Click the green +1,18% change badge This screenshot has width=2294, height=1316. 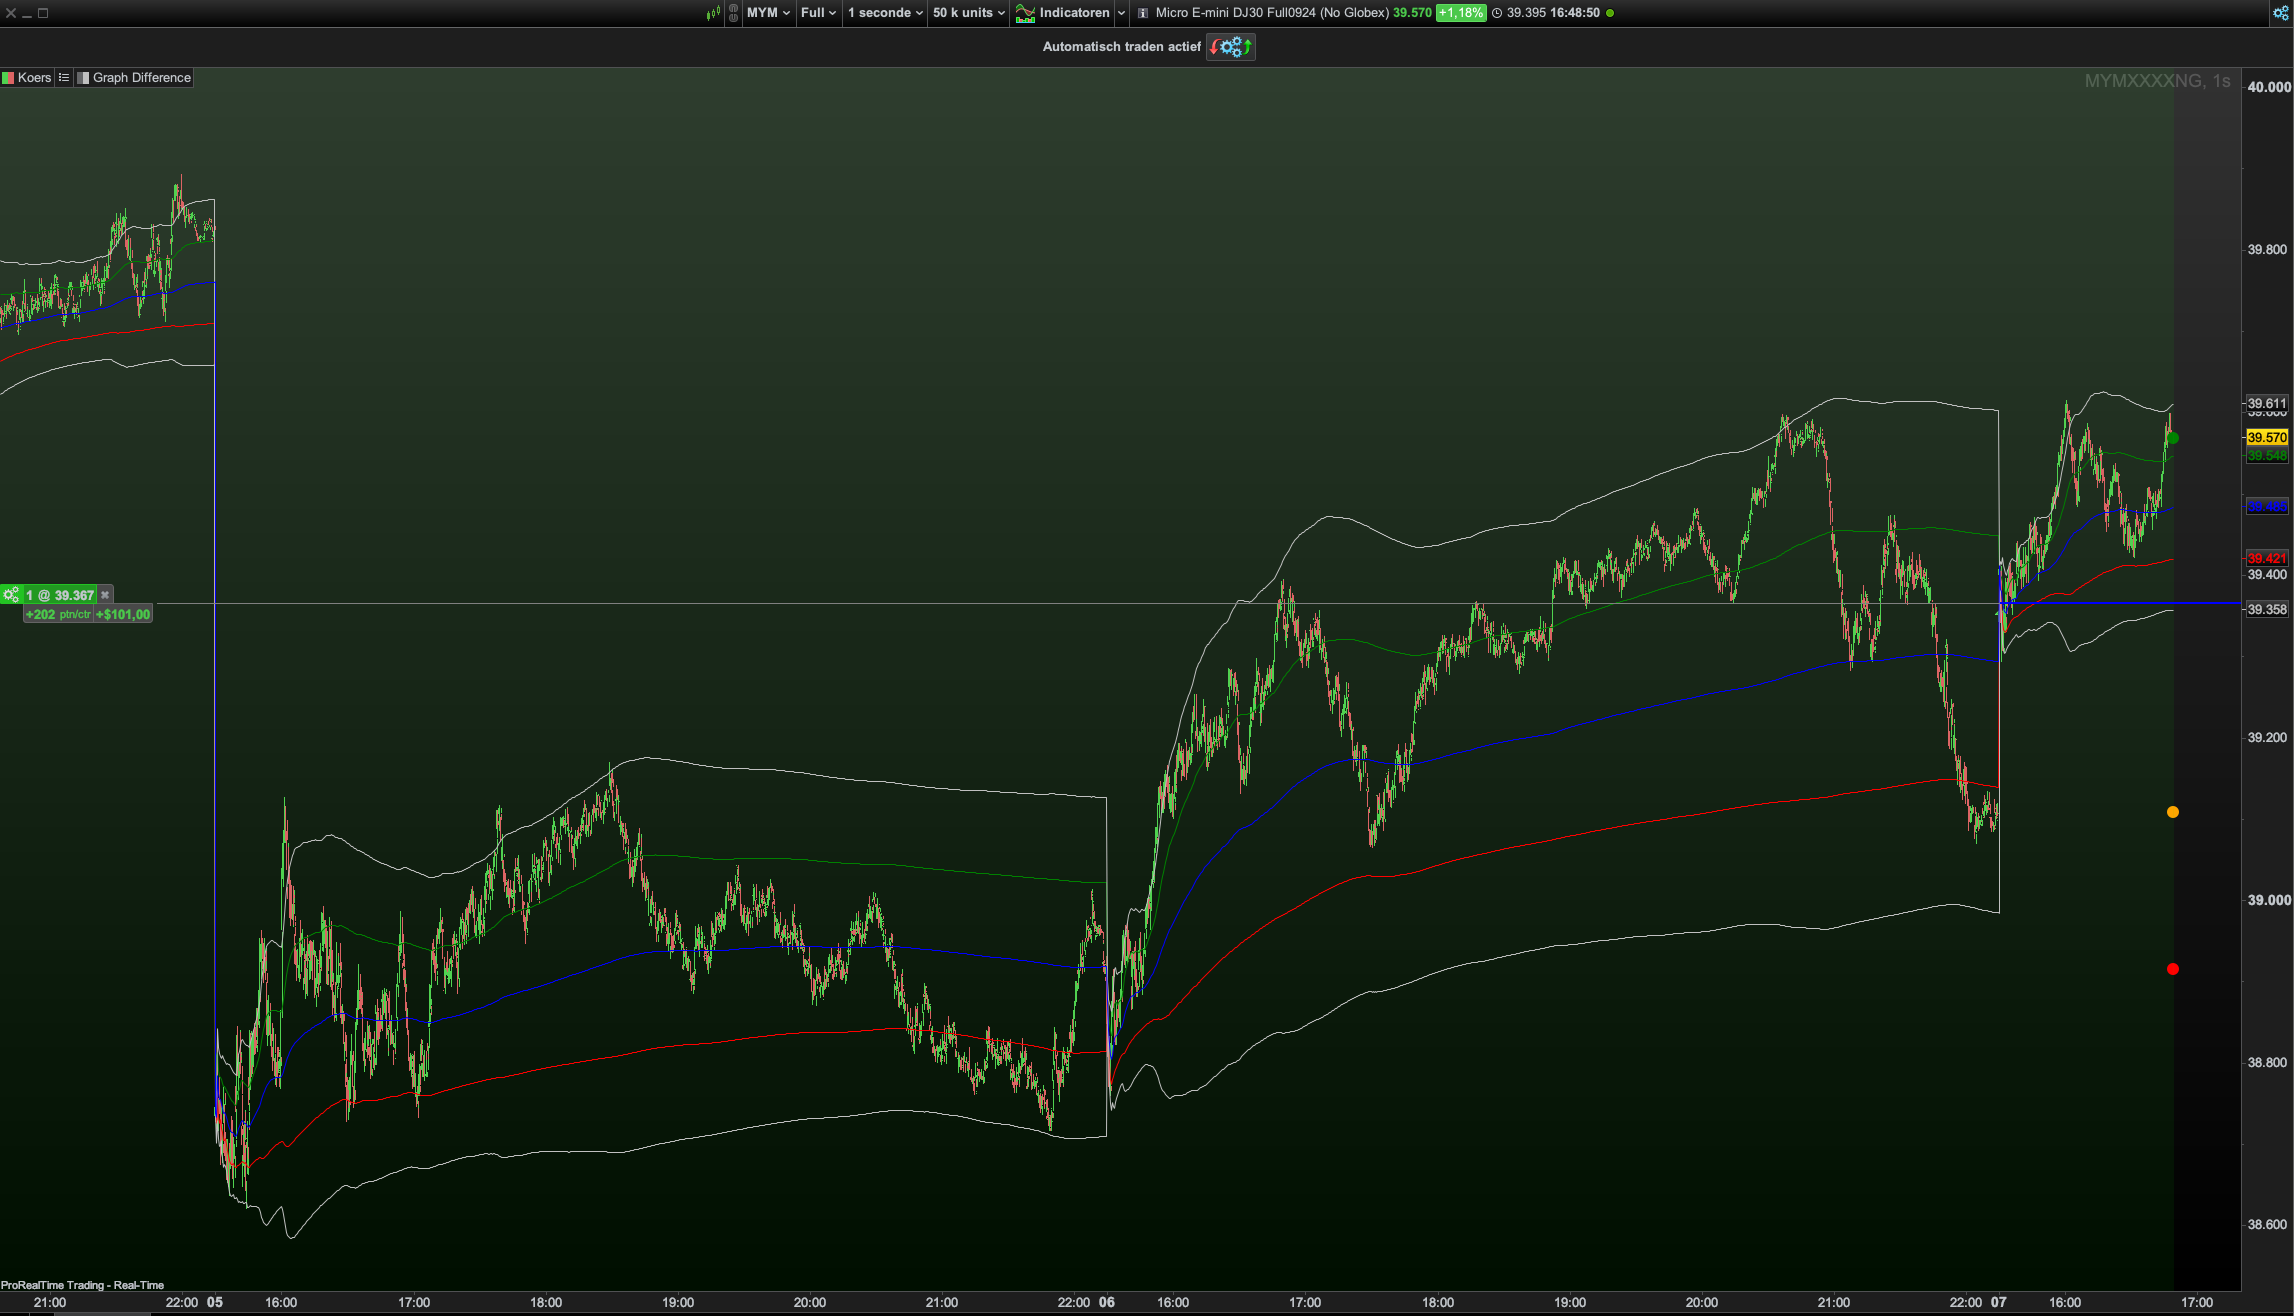1460,13
